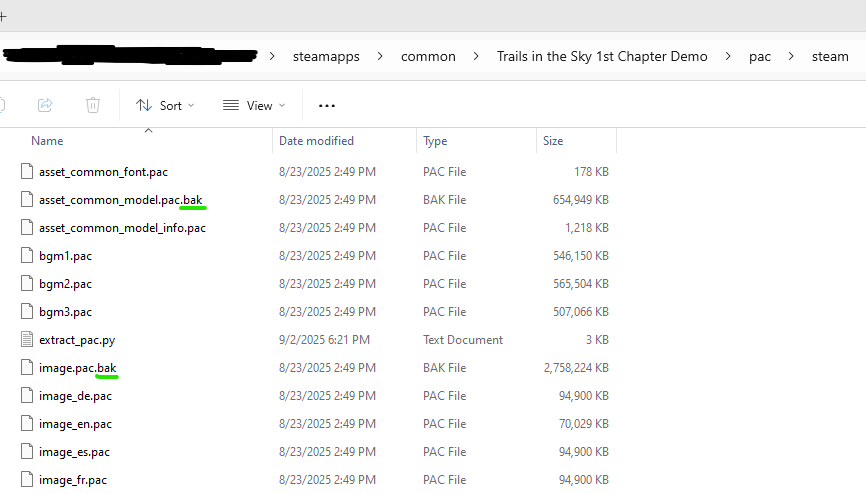Click the 654,949 KB size cell
Image resolution: width=866 pixels, height=494 pixels.
(x=581, y=200)
